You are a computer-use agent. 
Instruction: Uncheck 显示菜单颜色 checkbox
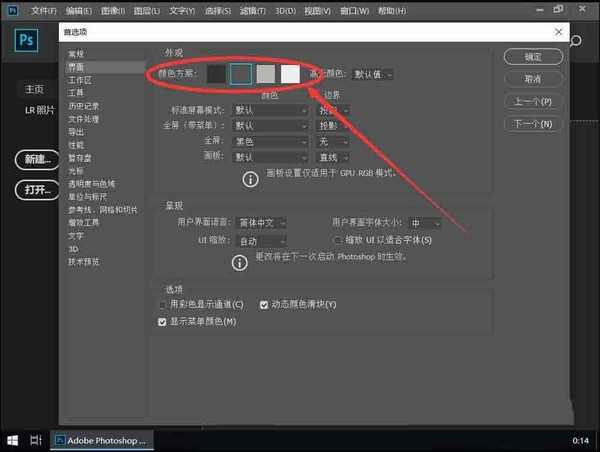[164, 321]
